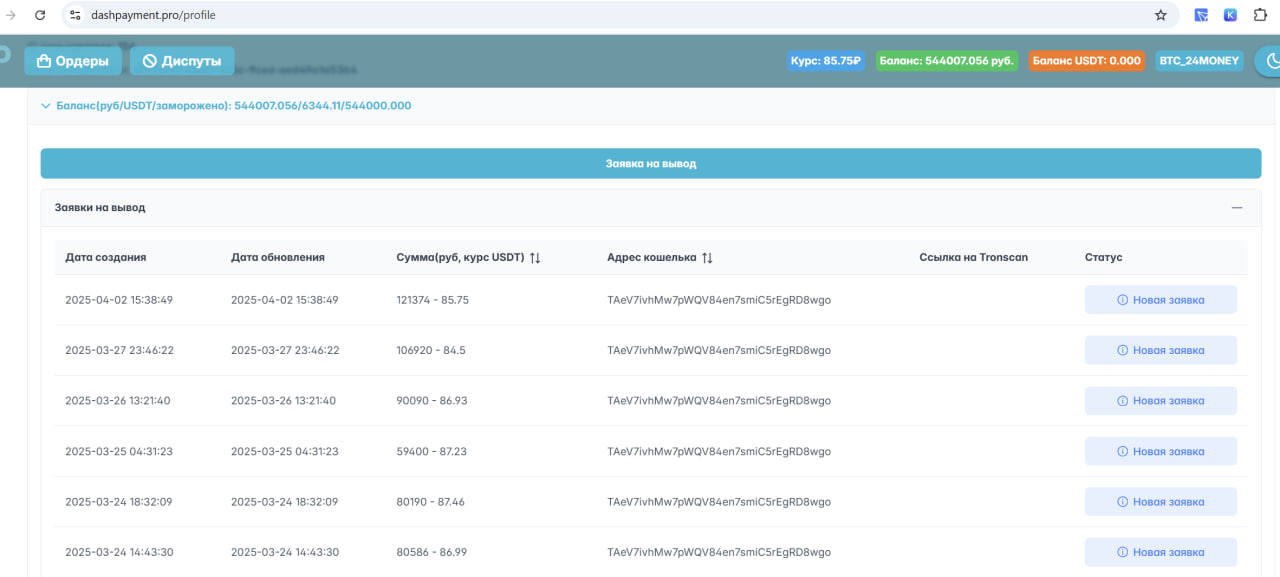
Task: Collapse the Заявки на вывод panel
Action: 1237,208
